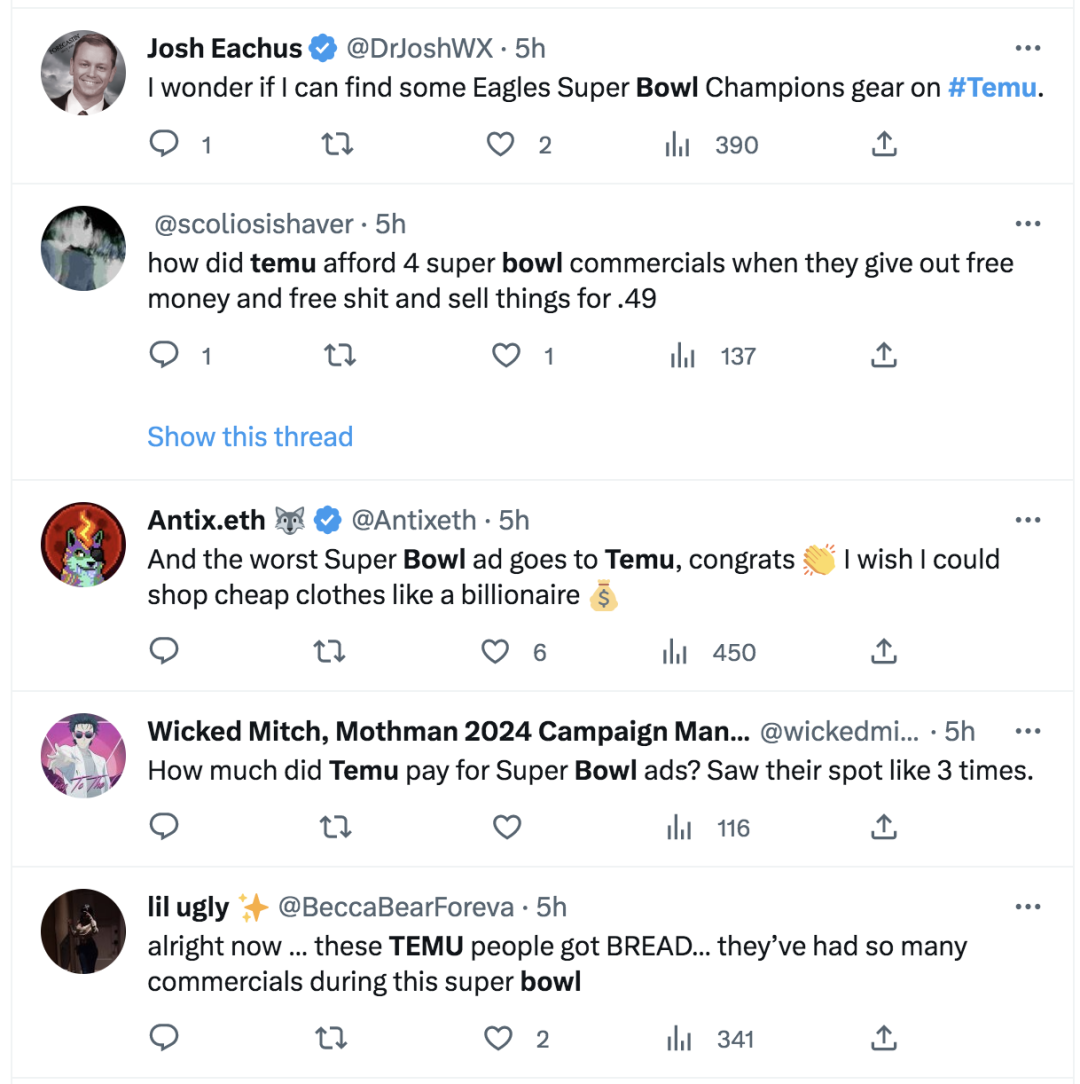This screenshot has width=1080, height=1084.
Task: Expand more options for lil ugly's tweet
Action: click(x=1028, y=906)
